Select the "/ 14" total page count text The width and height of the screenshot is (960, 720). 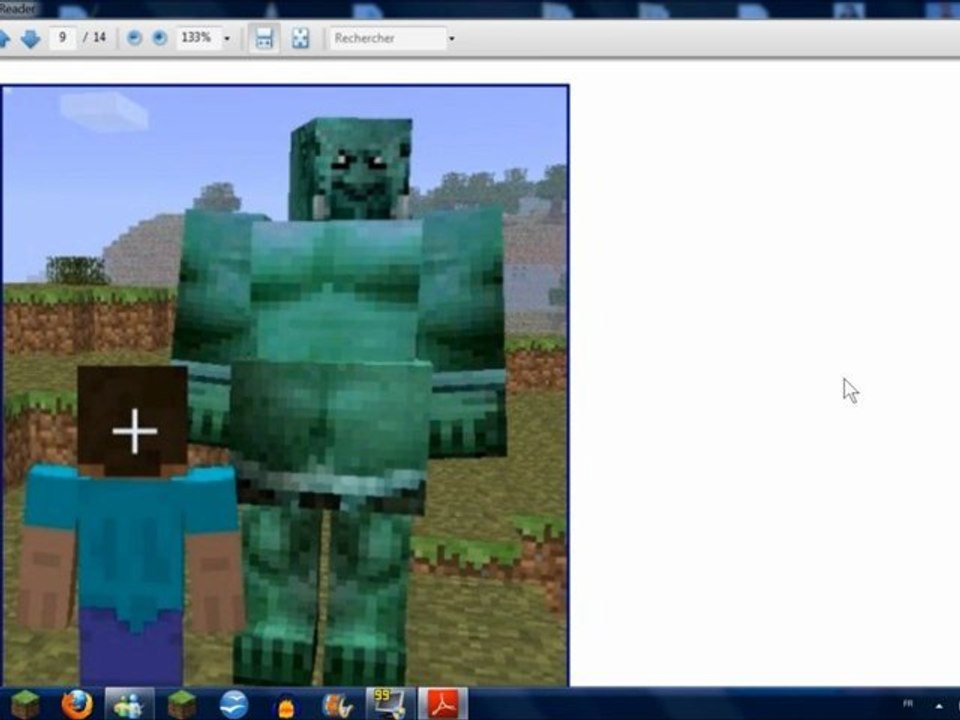click(94, 38)
